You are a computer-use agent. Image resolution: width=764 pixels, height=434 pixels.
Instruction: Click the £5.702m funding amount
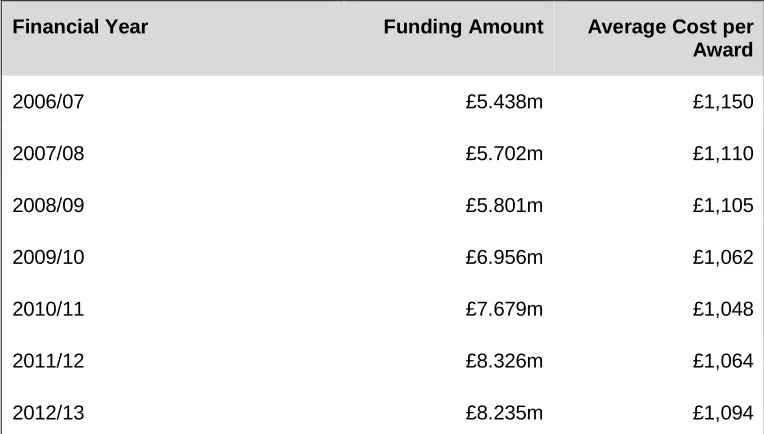[x=504, y=153]
